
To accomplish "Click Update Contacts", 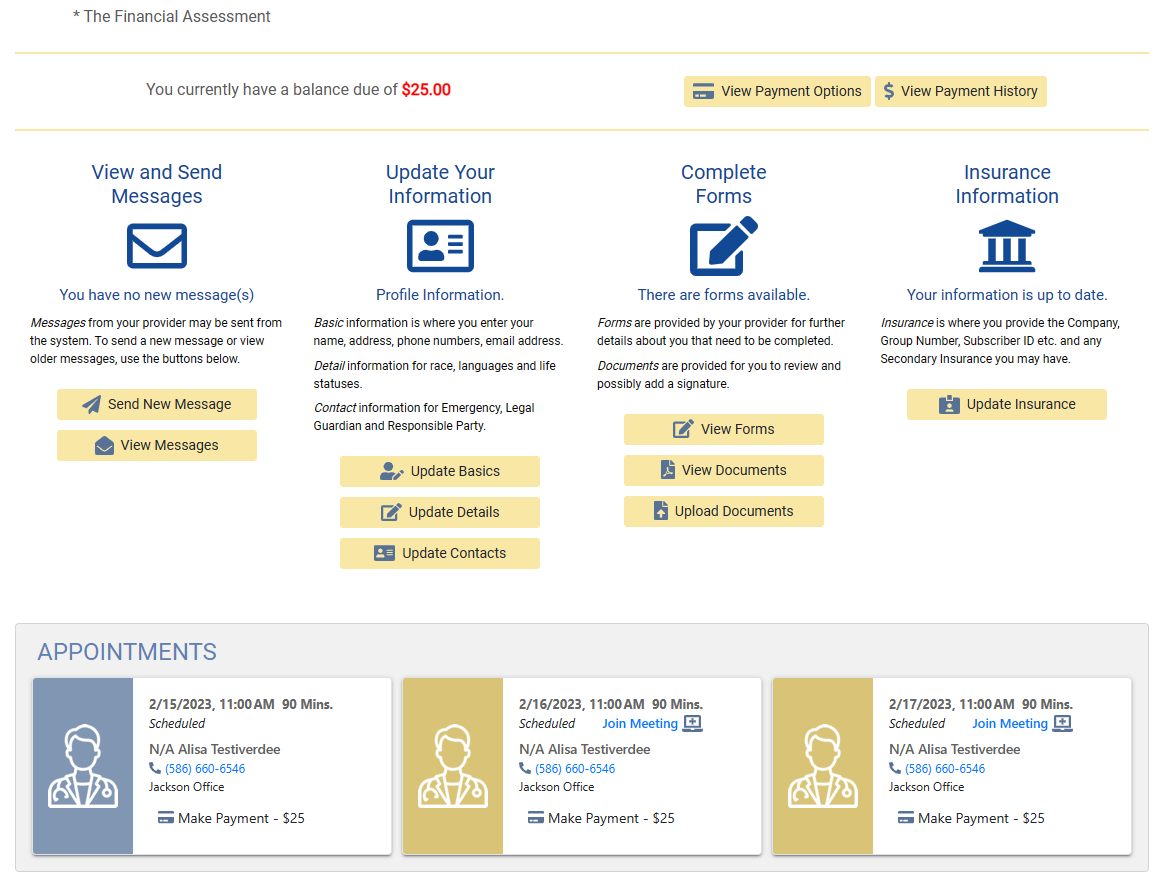I will (440, 553).
